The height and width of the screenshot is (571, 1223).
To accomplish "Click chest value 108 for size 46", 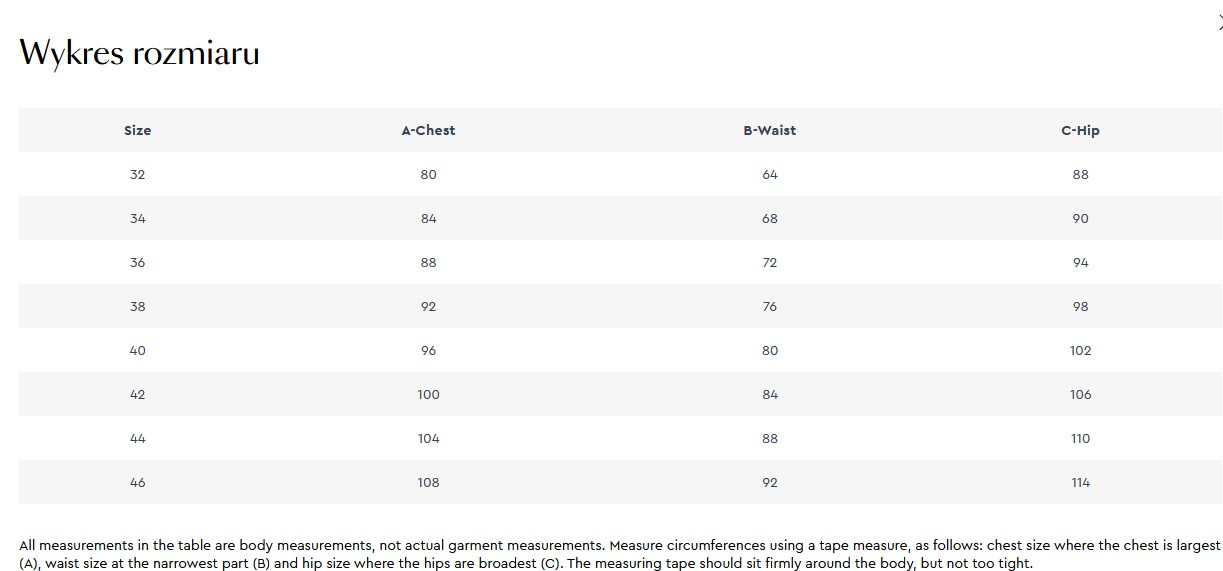I will click(x=428, y=482).
